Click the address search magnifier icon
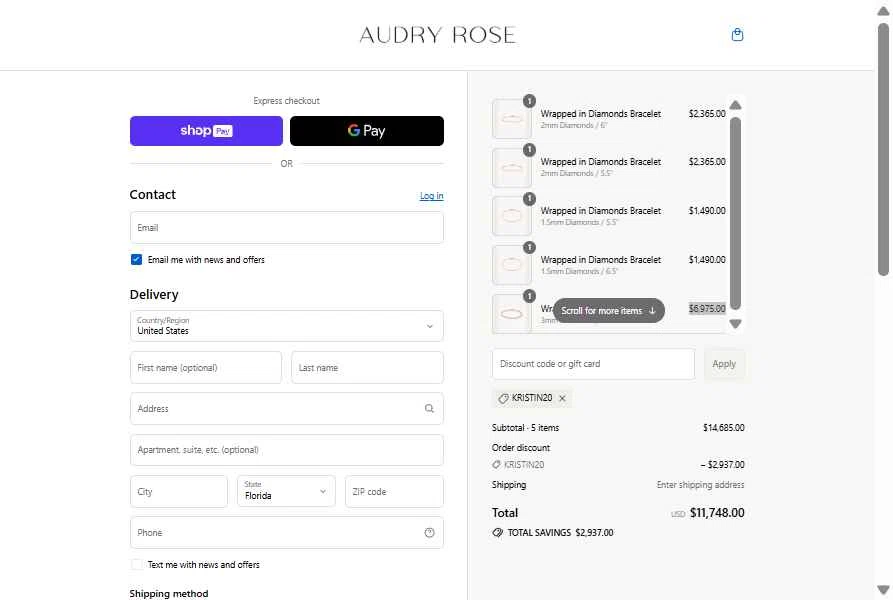Image resolution: width=893 pixels, height=600 pixels. click(429, 408)
